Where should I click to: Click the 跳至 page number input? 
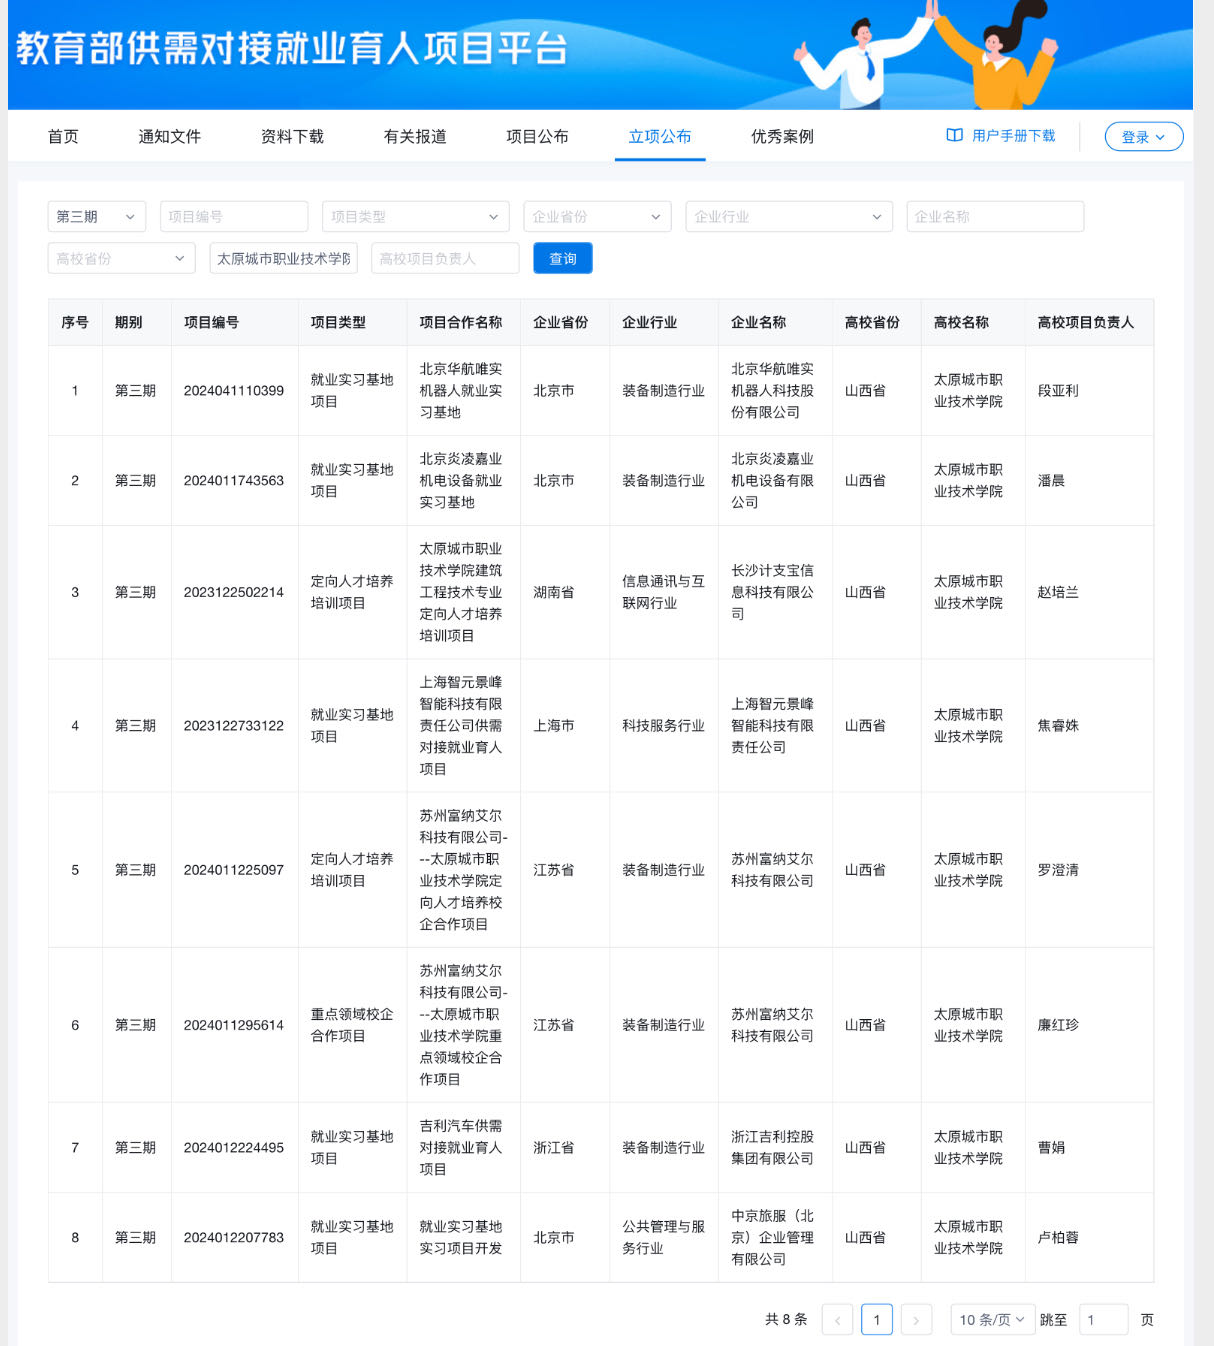[1103, 1320]
